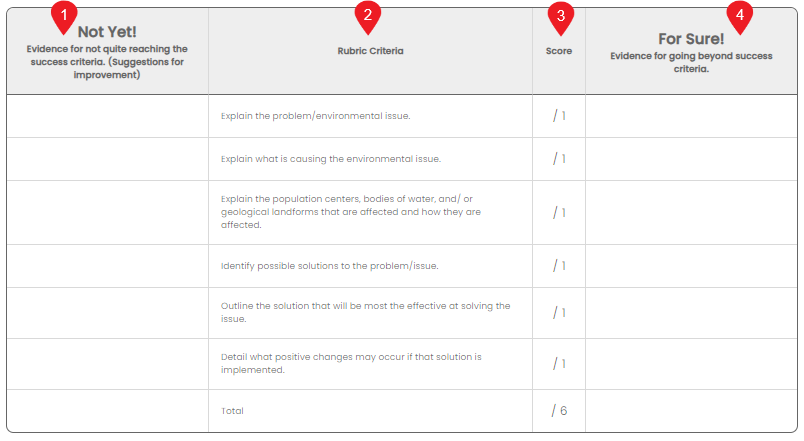Click score field for possible solutions row
The width and height of the screenshot is (804, 441).
[x=559, y=266]
